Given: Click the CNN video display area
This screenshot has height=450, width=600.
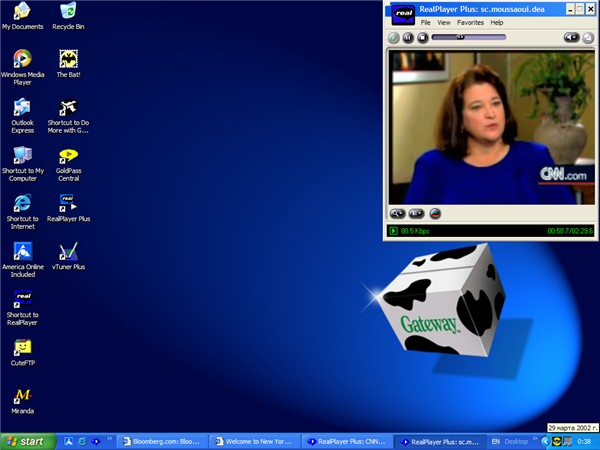Looking at the screenshot, I should click(x=491, y=127).
